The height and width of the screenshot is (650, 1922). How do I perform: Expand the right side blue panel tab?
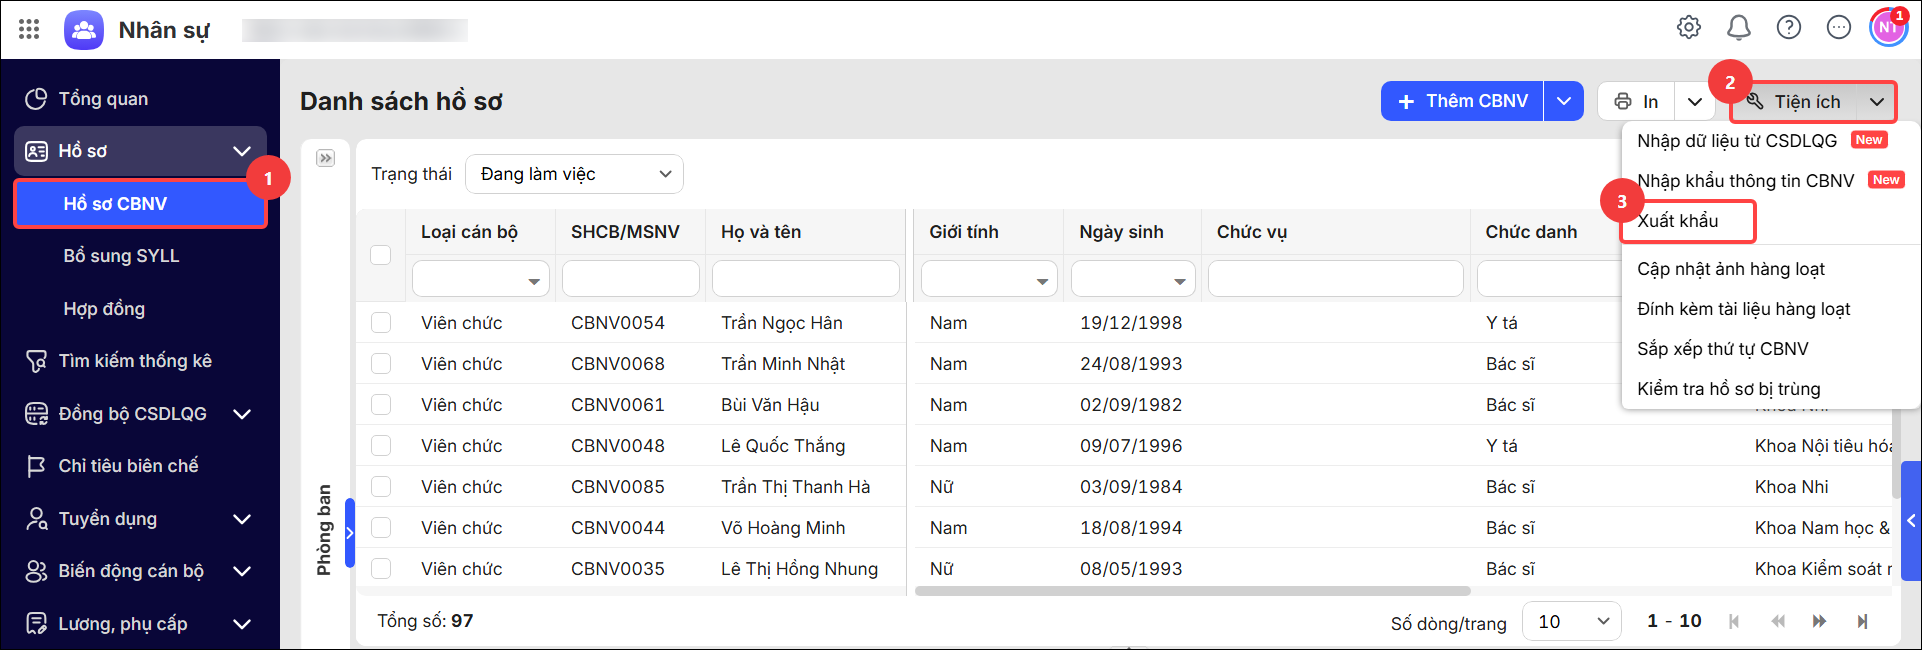coord(1911,520)
